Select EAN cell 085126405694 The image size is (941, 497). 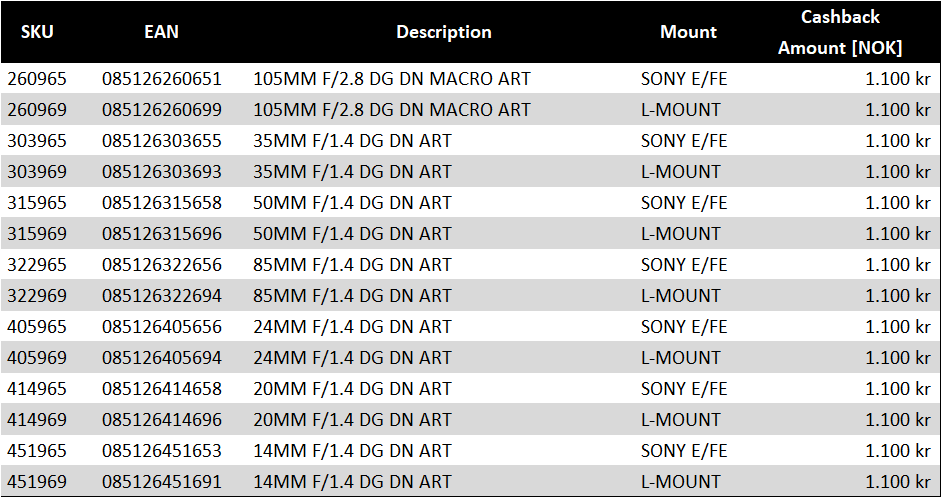[161, 358]
